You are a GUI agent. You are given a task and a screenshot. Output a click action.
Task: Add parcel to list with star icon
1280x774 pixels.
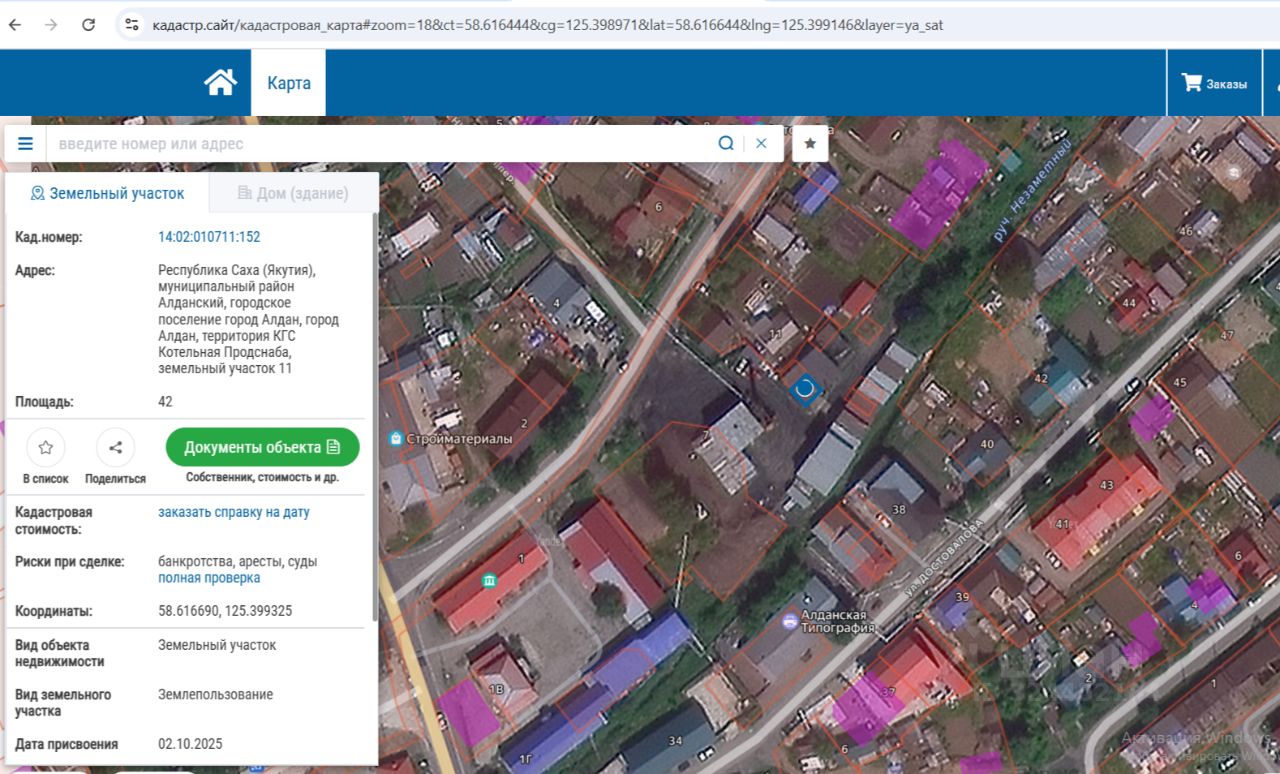(x=46, y=448)
